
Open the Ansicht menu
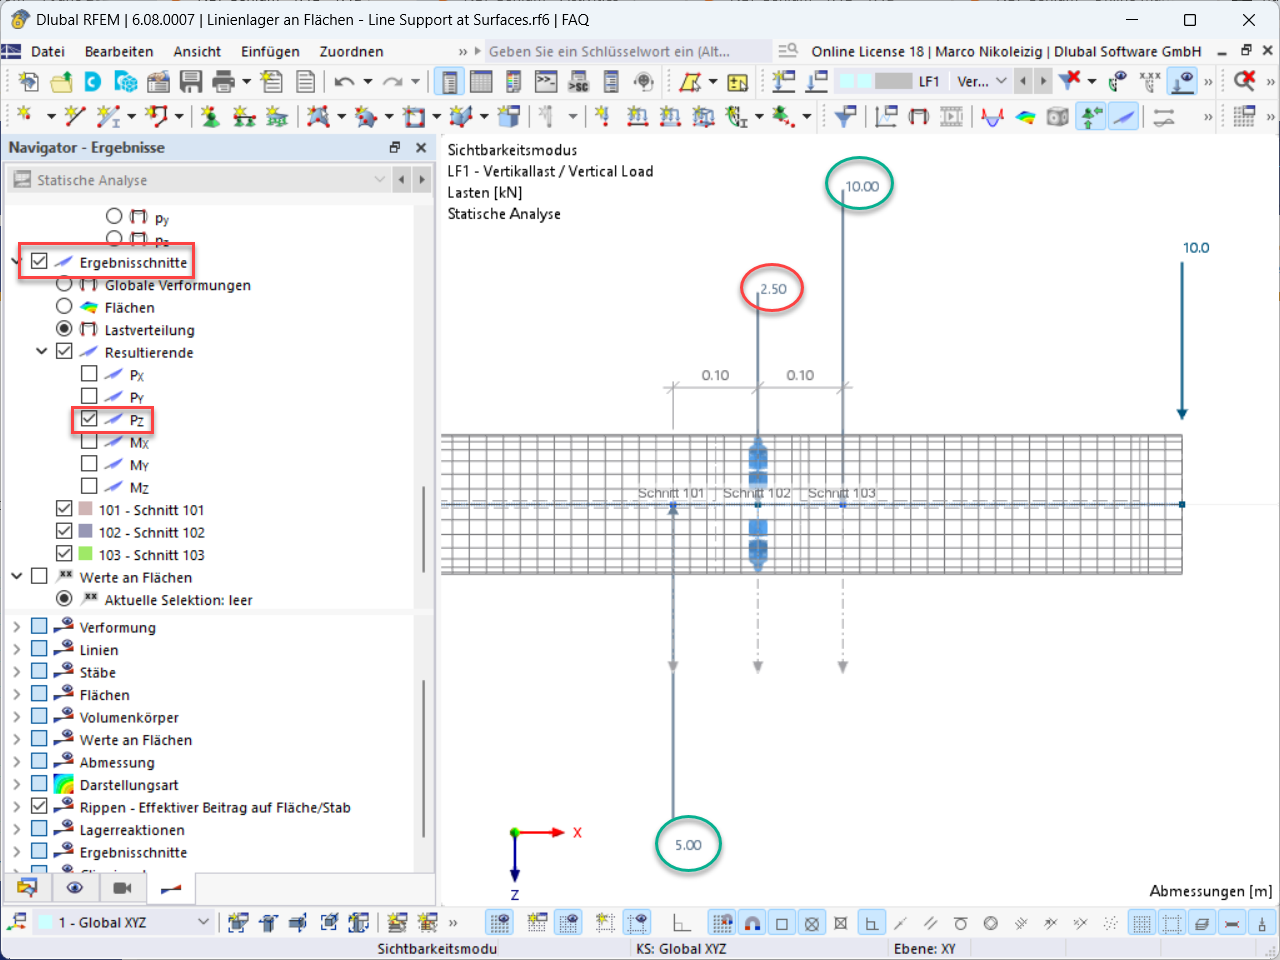coord(197,51)
